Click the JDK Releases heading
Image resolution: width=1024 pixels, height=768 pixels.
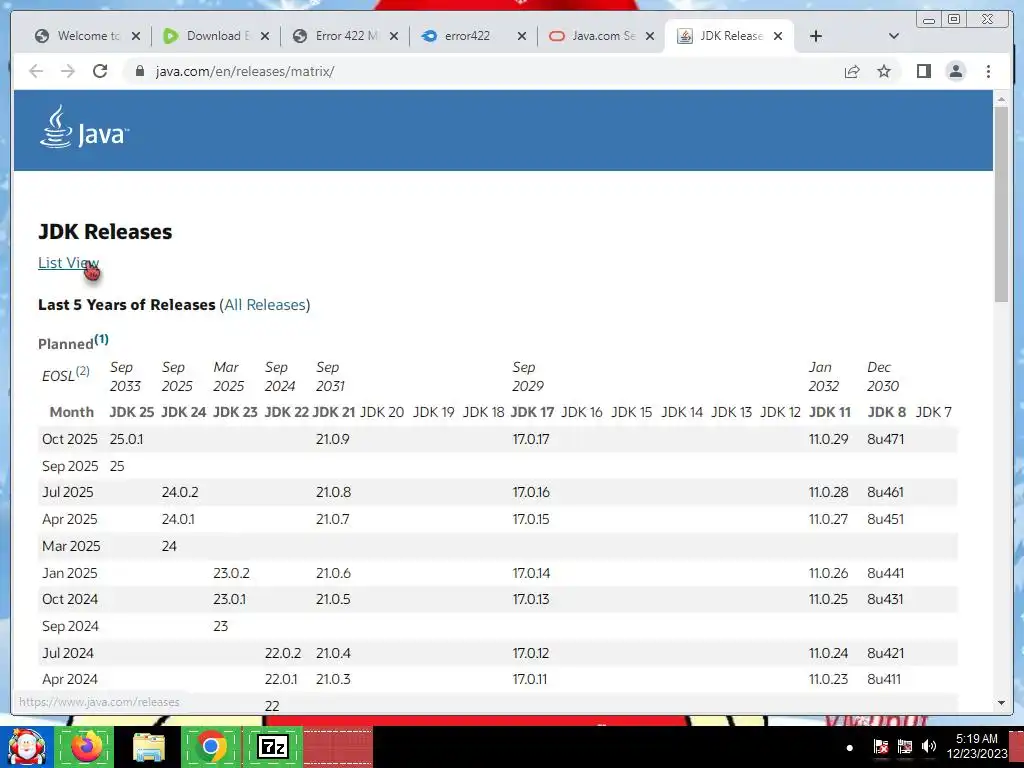[x=105, y=232]
